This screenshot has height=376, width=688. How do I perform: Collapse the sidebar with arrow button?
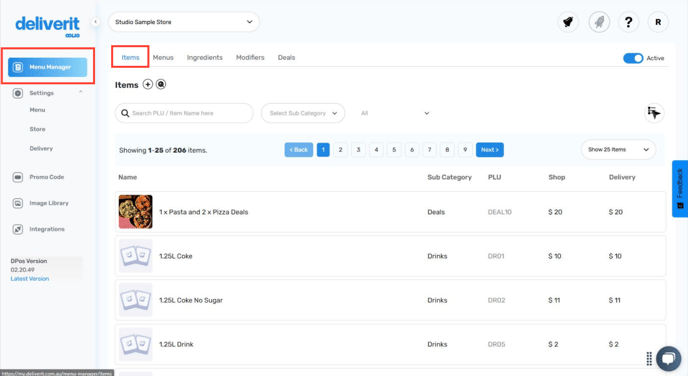[x=95, y=22]
